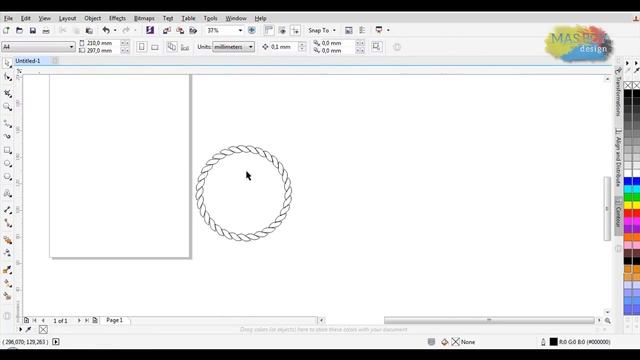Select the Connector tool
640x360 pixels.
click(7, 223)
